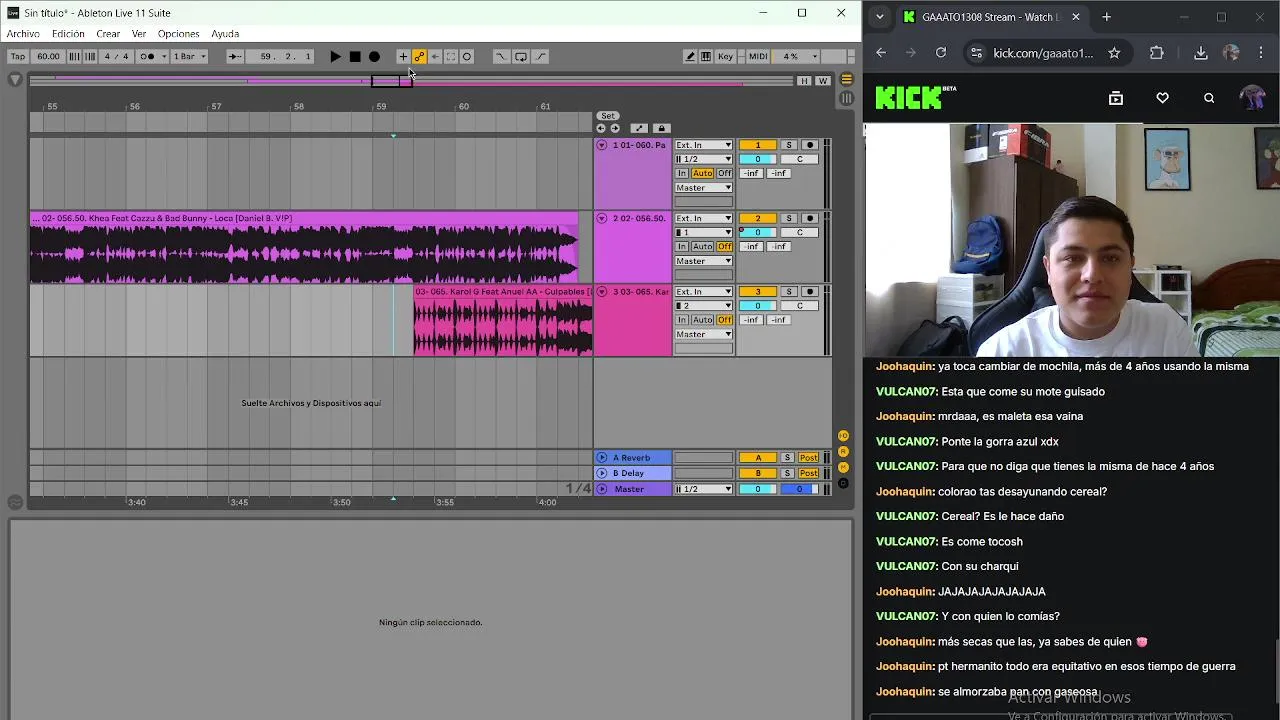
Task: Set track 3 monitor to In
Action: coord(682,319)
